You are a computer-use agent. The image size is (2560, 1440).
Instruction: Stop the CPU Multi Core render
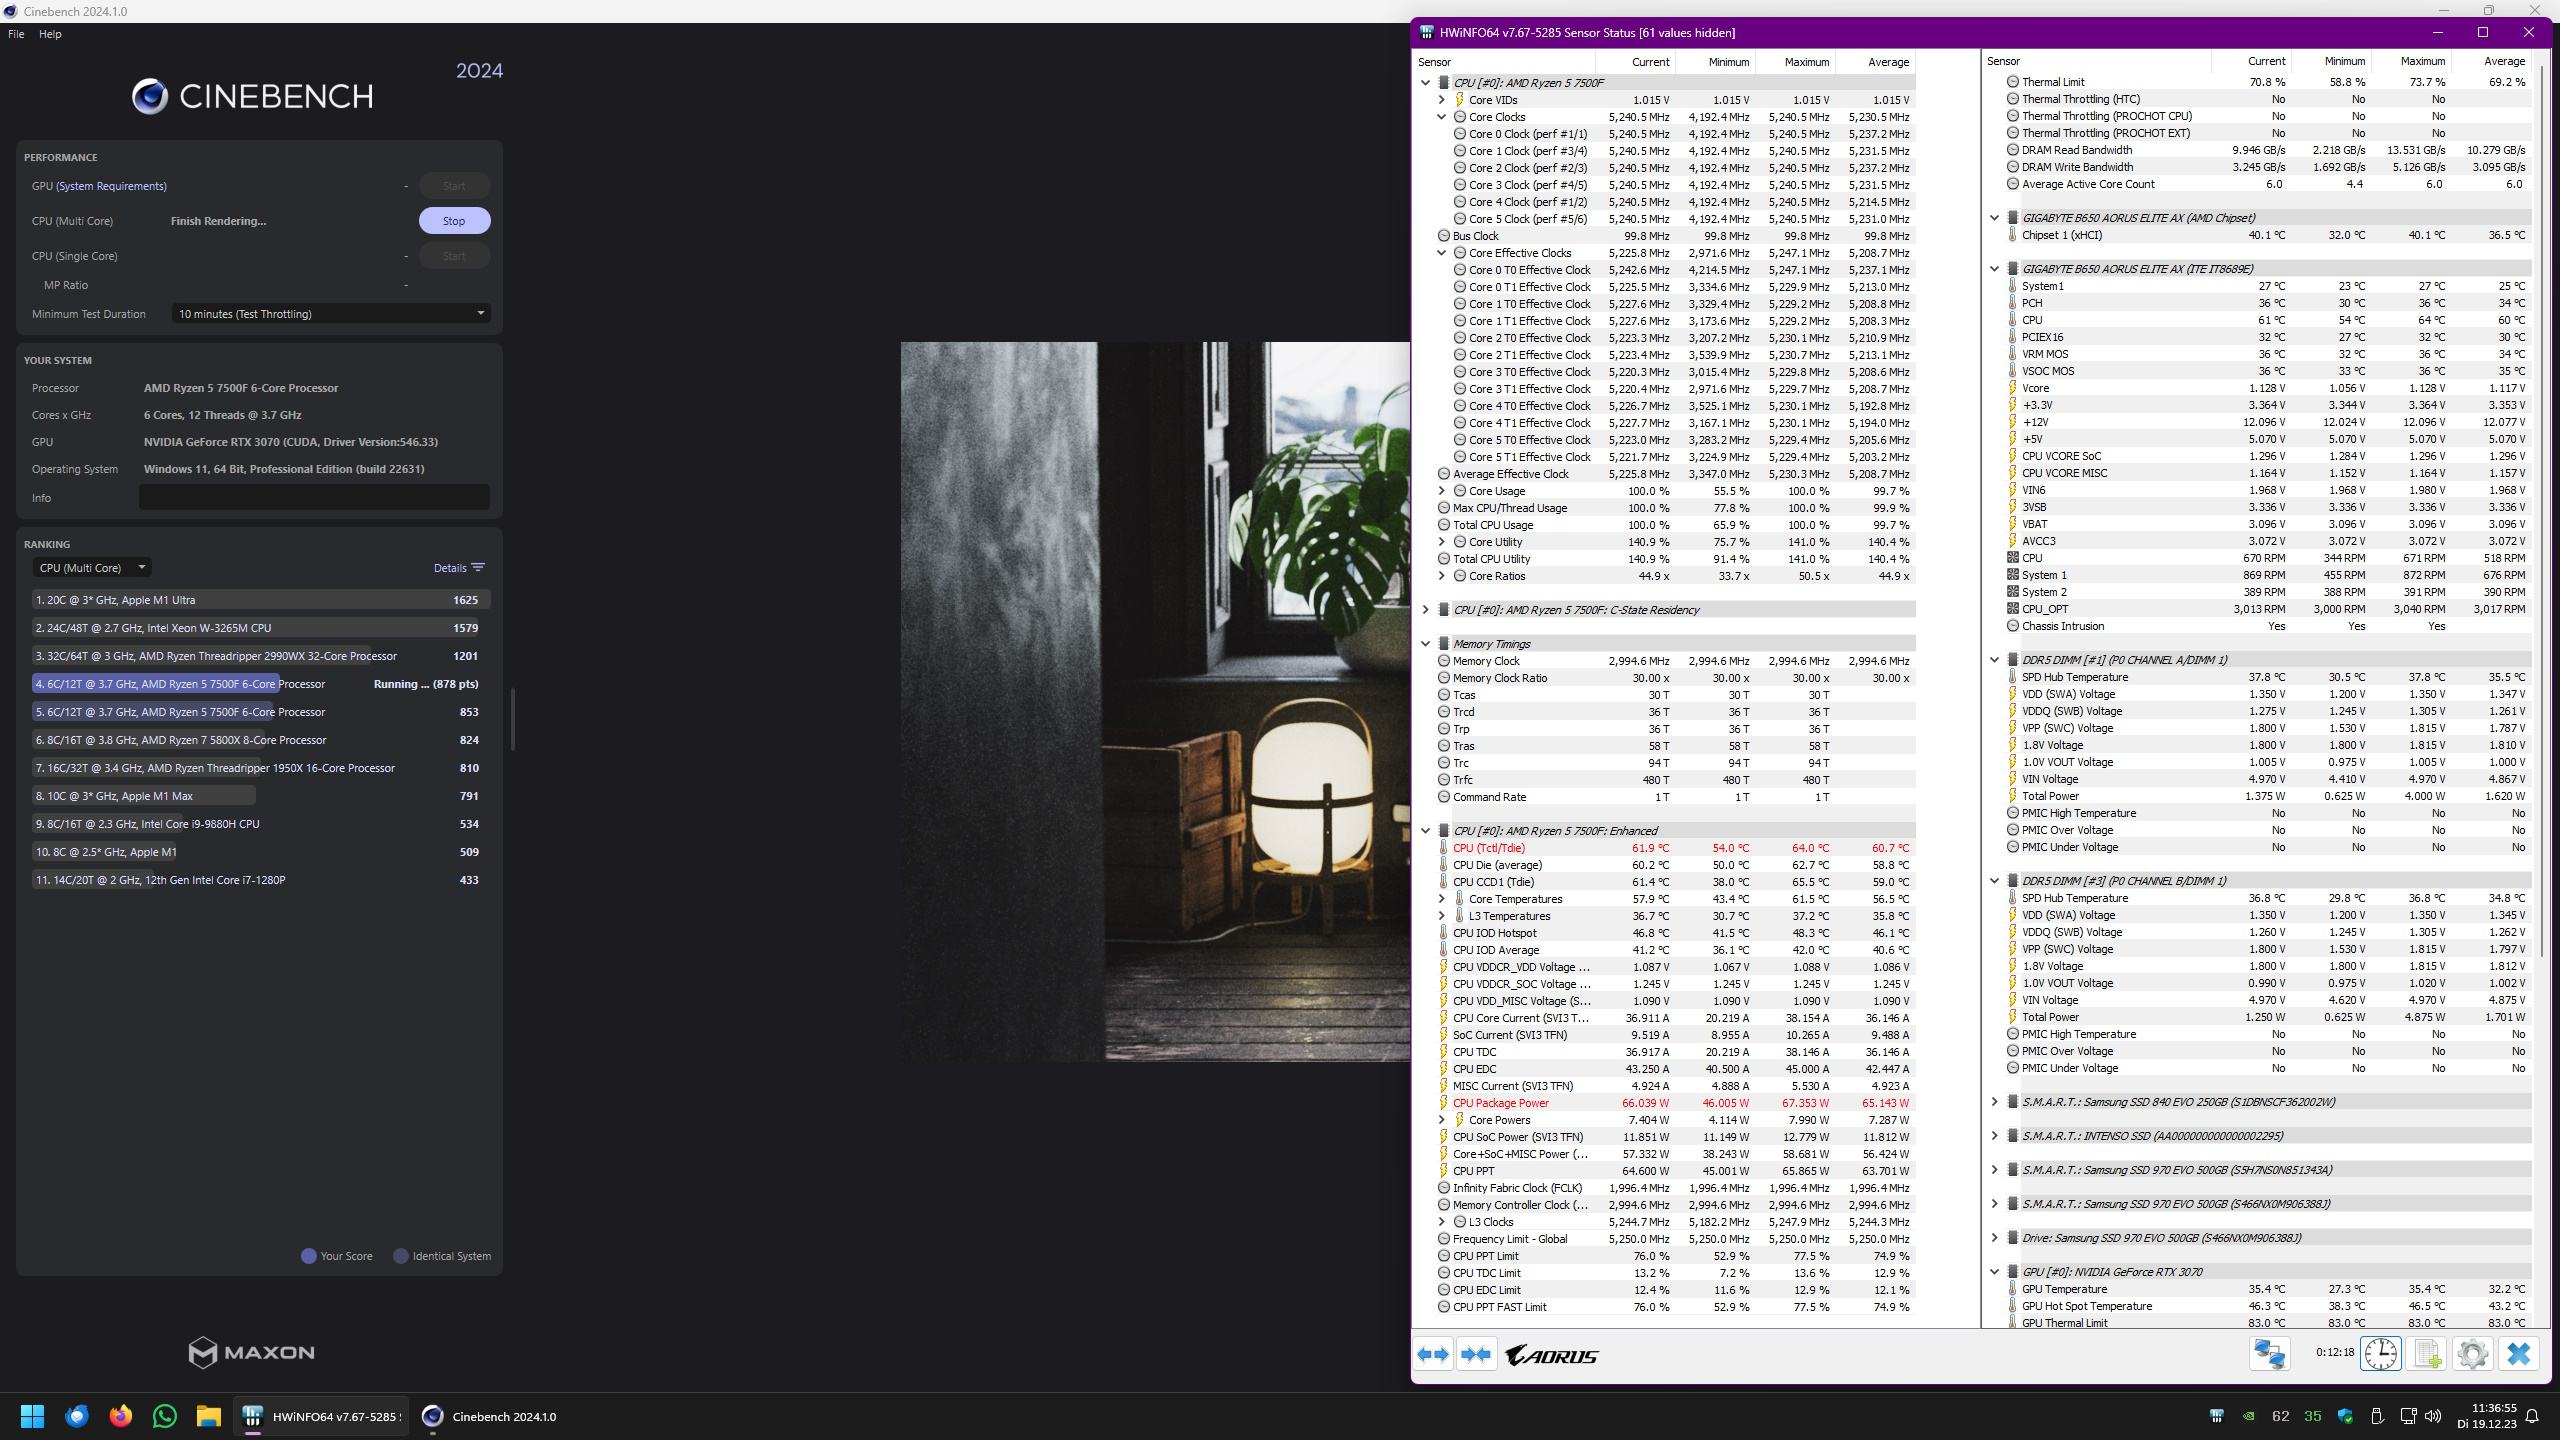[x=454, y=221]
